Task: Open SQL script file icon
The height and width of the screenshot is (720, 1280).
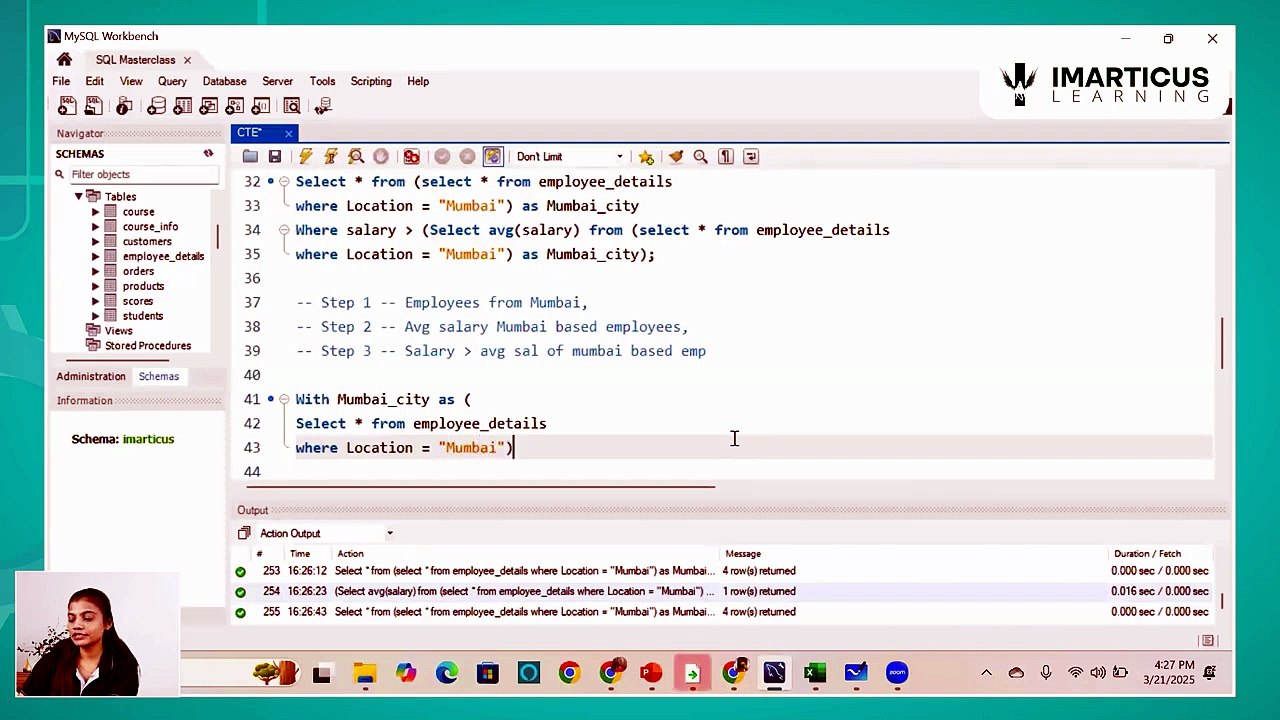Action: coord(93,105)
